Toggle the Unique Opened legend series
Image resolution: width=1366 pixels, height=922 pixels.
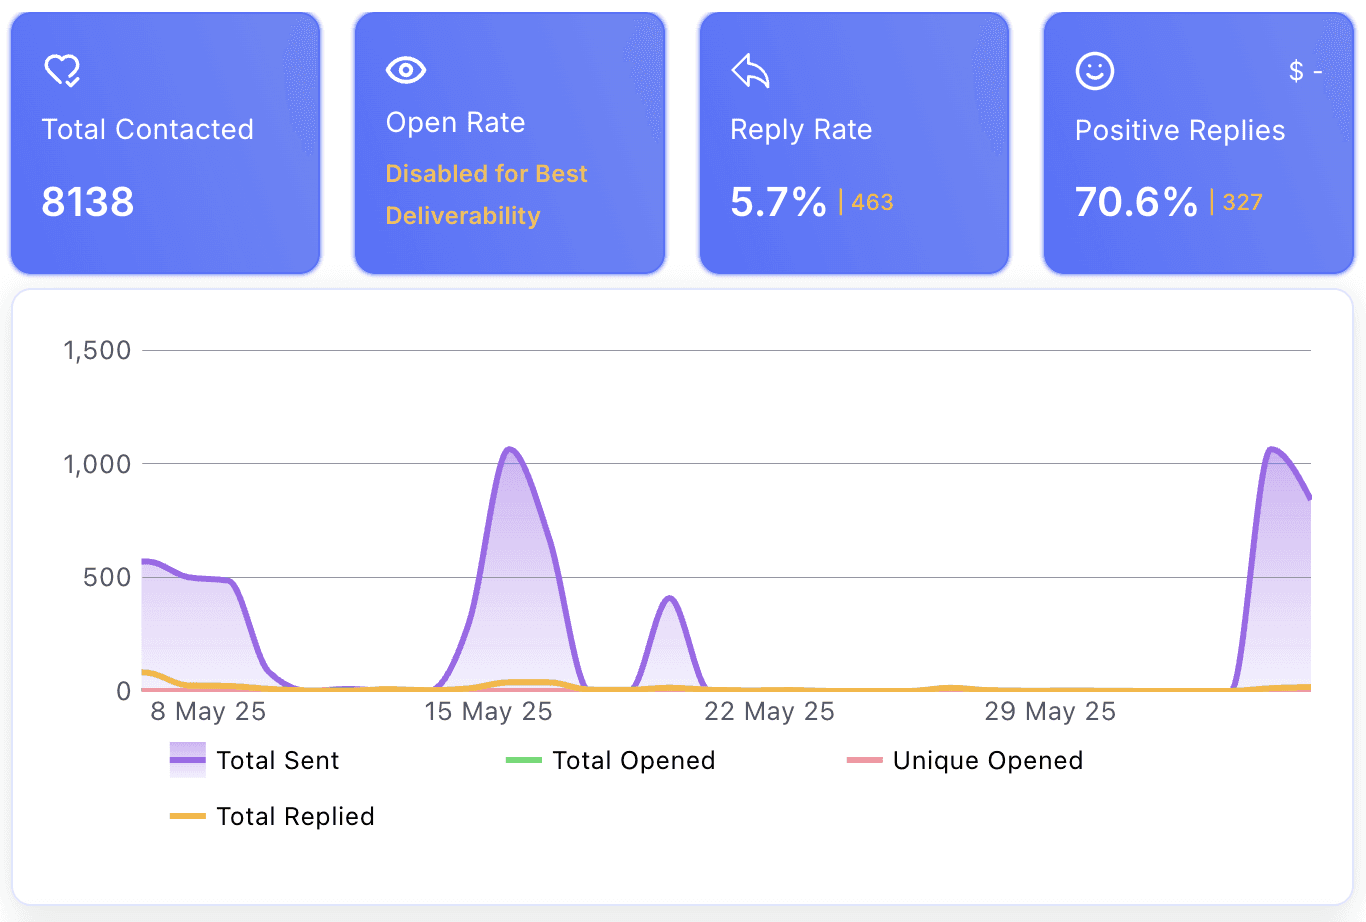(965, 760)
